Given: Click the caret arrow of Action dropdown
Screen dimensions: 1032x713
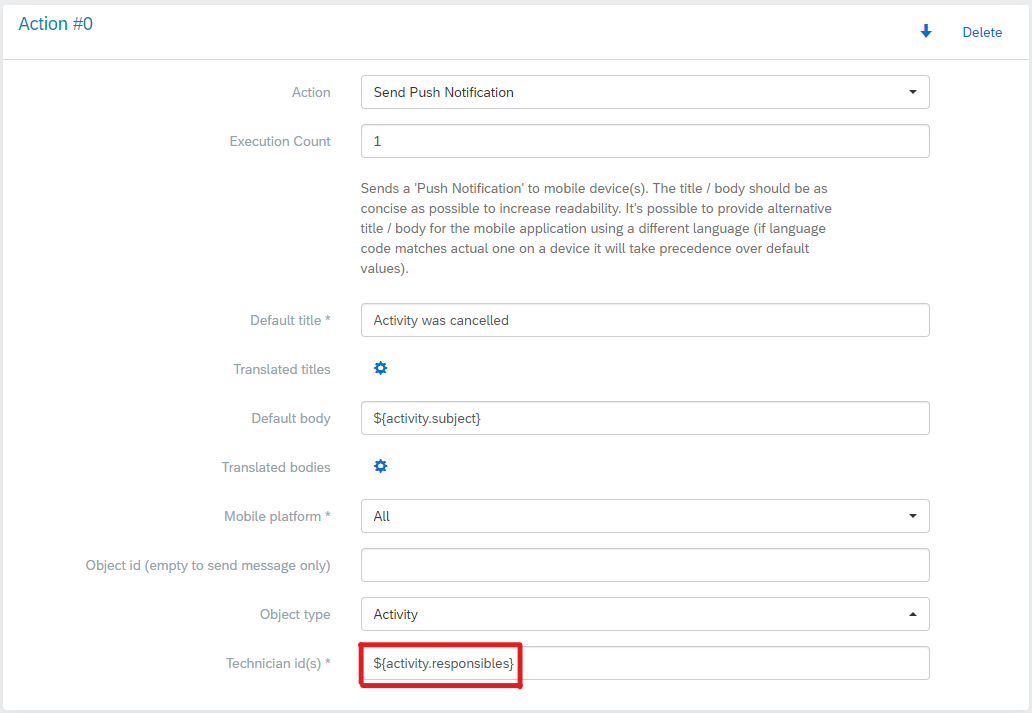Looking at the screenshot, I should click(x=912, y=92).
